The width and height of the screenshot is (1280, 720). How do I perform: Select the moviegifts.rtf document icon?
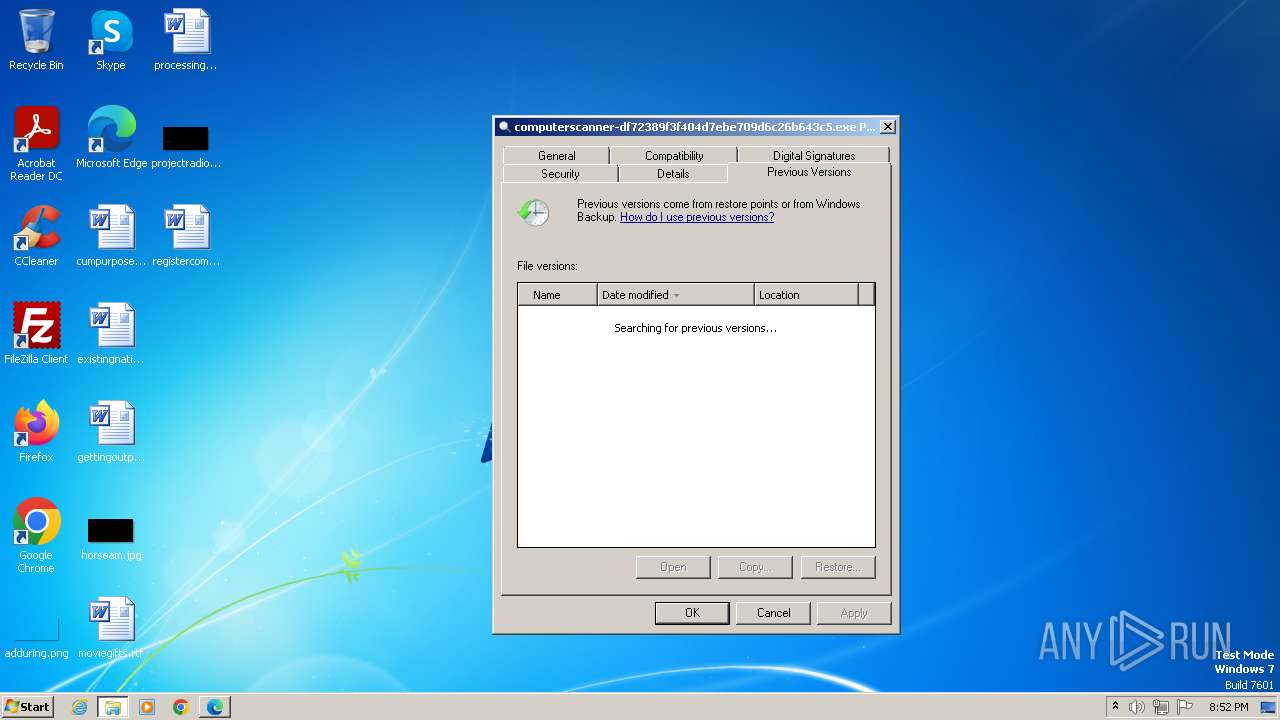pyautogui.click(x=111, y=627)
